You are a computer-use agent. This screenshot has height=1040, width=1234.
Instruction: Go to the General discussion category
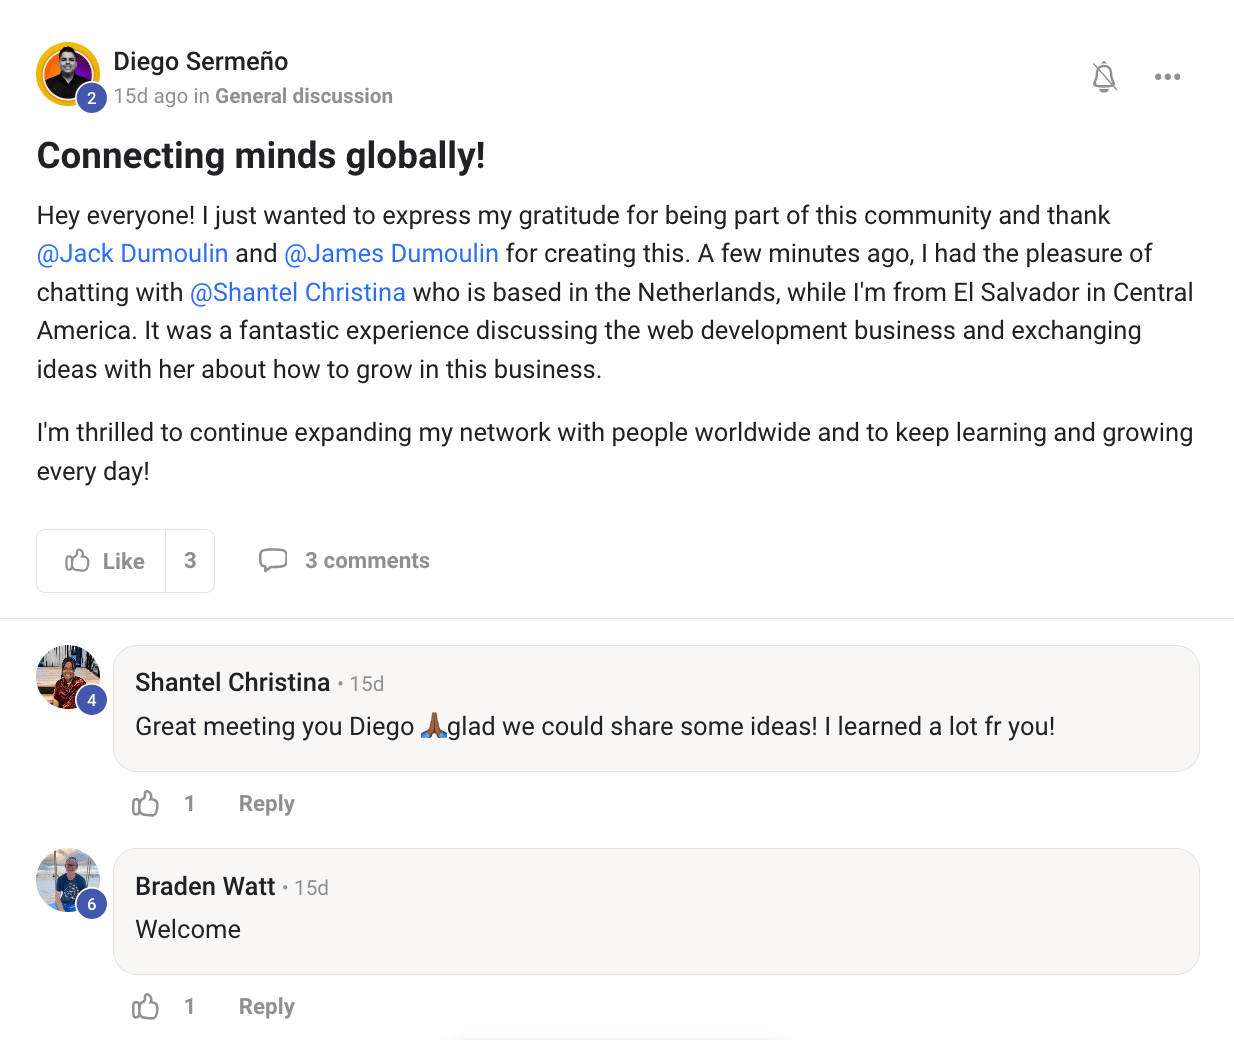[x=304, y=96]
